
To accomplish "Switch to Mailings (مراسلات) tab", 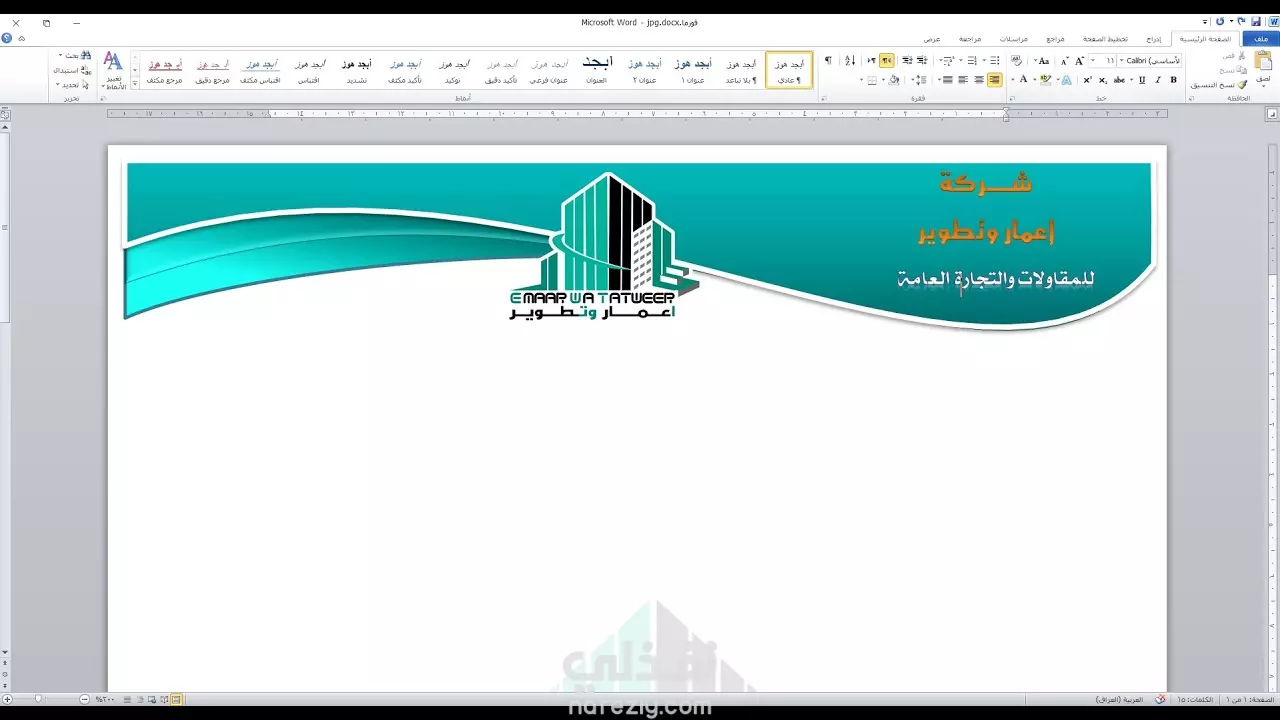I will click(x=1014, y=39).
